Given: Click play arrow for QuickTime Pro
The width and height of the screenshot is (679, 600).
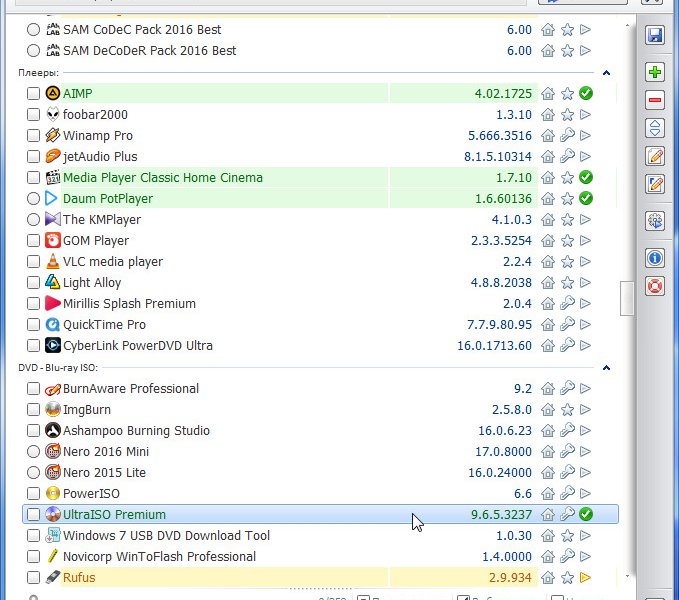Looking at the screenshot, I should point(585,324).
